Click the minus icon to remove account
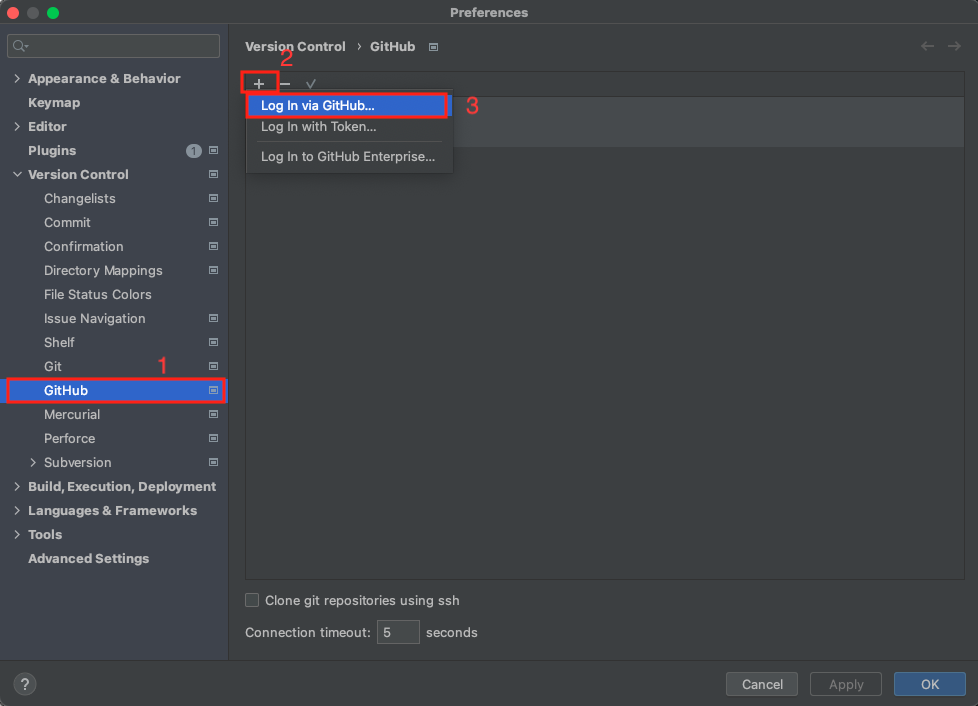This screenshot has height=706, width=978. click(x=285, y=84)
